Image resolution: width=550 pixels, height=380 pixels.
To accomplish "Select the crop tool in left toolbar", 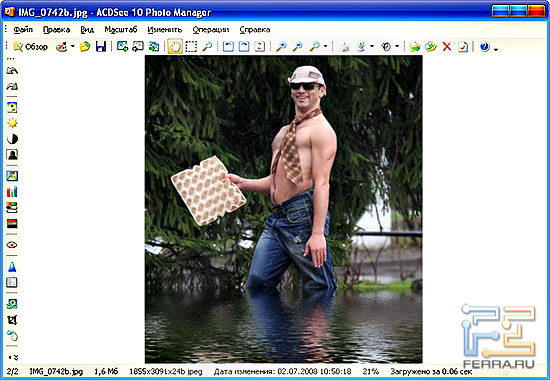I will (x=12, y=320).
